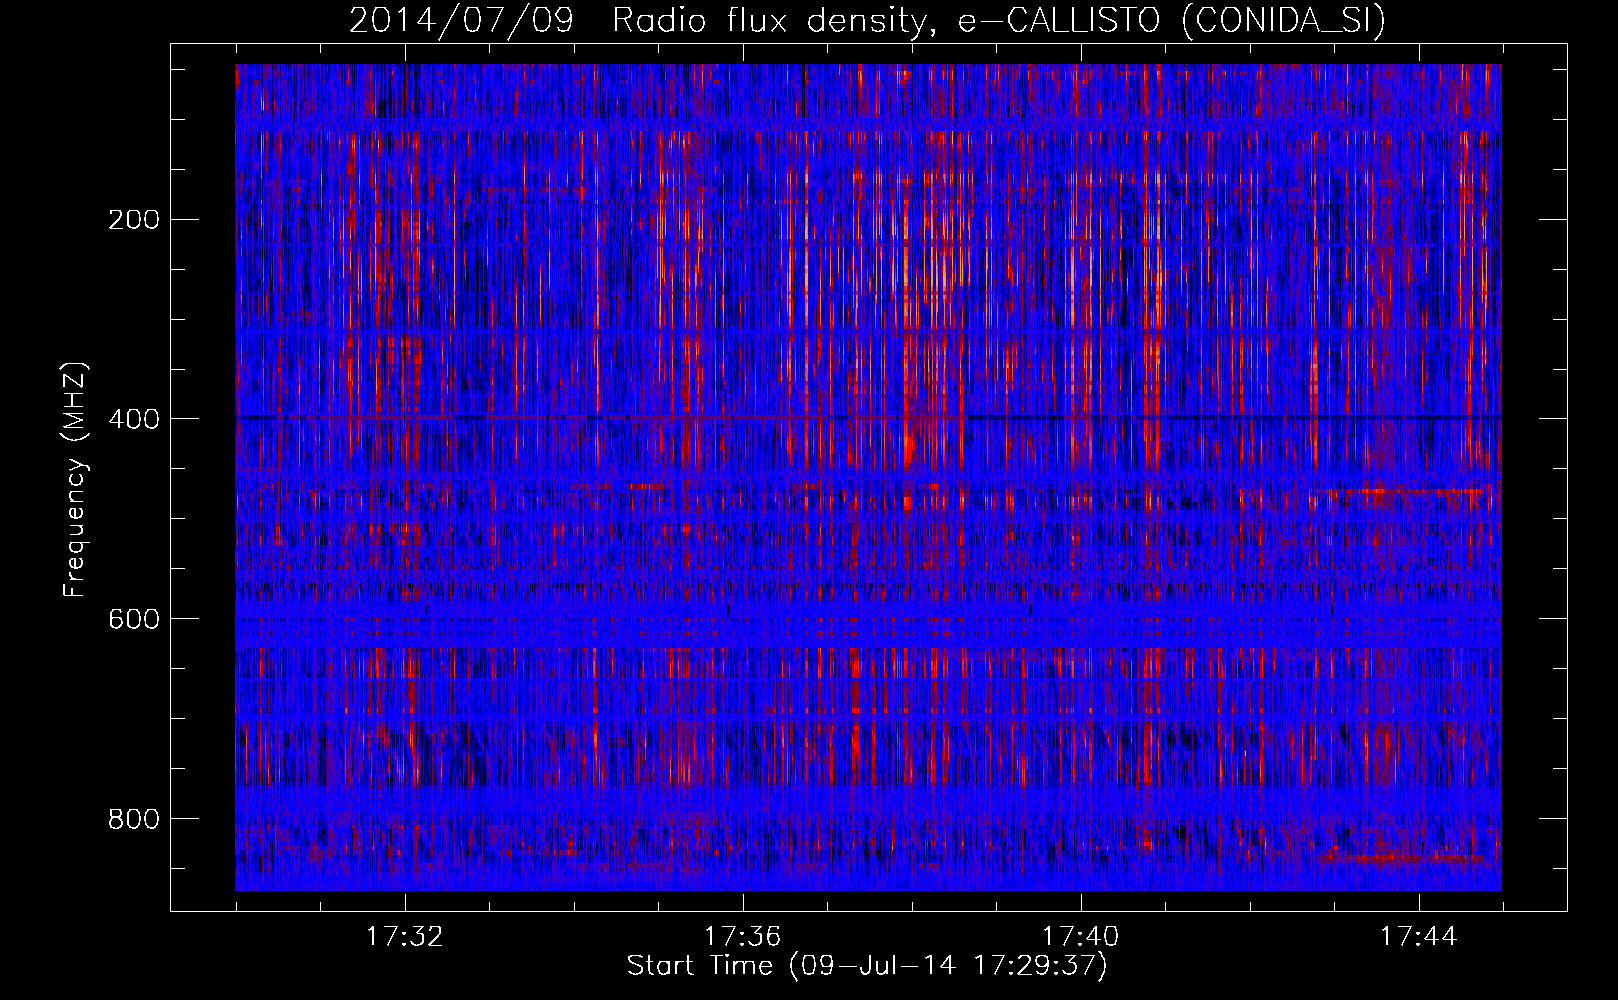Select the 600 MHz tick label
The height and width of the screenshot is (1000, 1618).
pyautogui.click(x=133, y=620)
